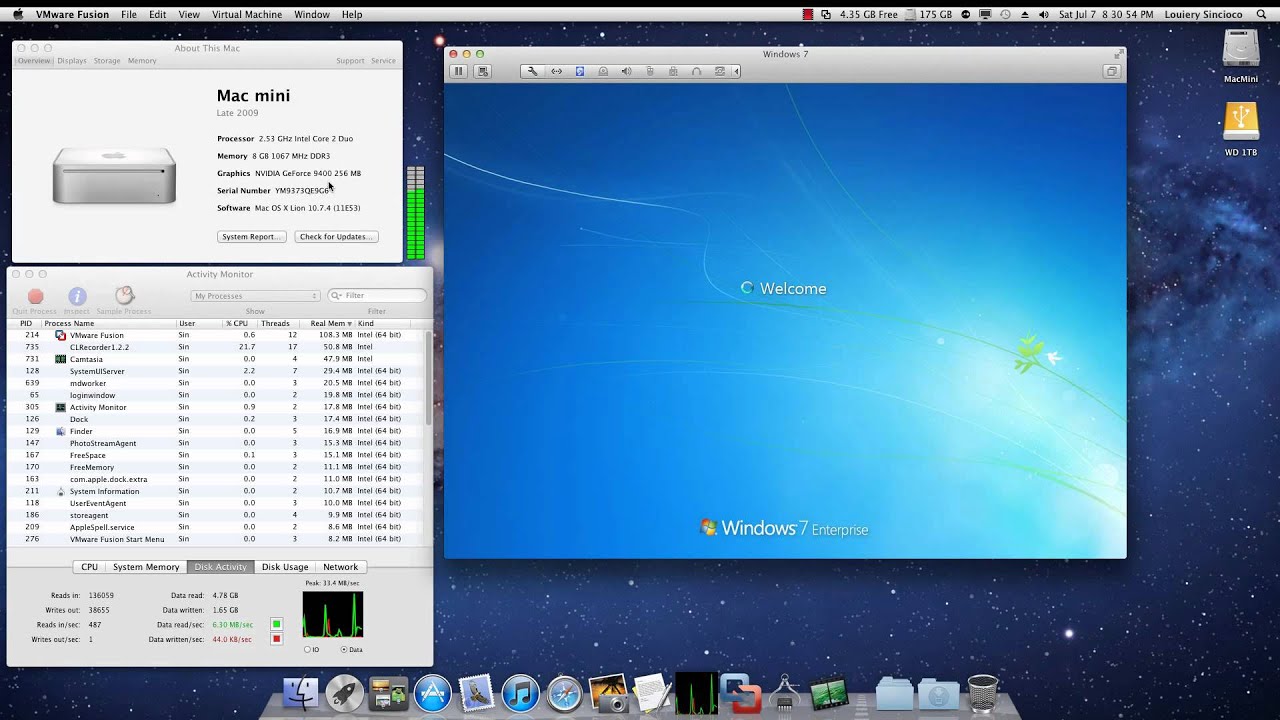Click the Service link in About This Mac
1280x720 pixels.
[x=383, y=61]
